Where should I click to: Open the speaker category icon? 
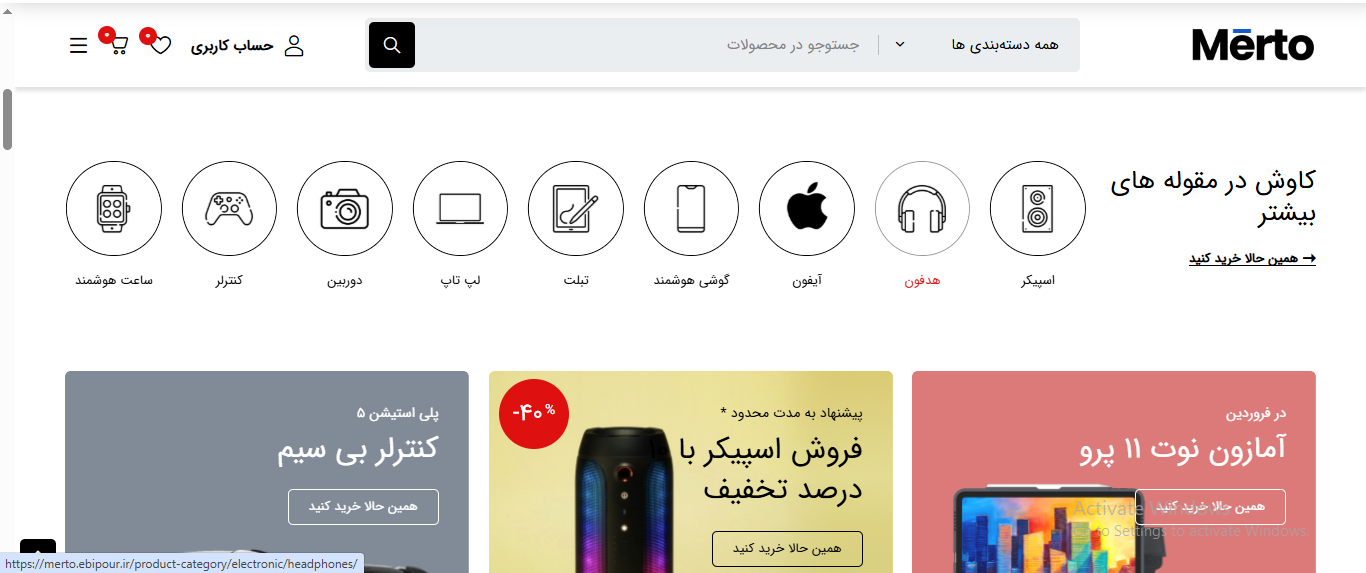(1037, 210)
